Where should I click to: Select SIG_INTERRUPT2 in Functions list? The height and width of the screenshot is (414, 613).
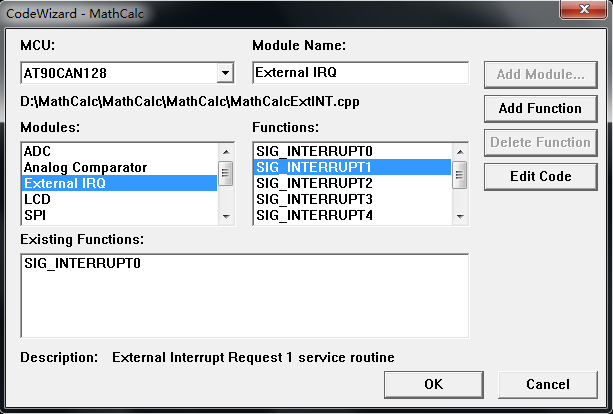(315, 183)
